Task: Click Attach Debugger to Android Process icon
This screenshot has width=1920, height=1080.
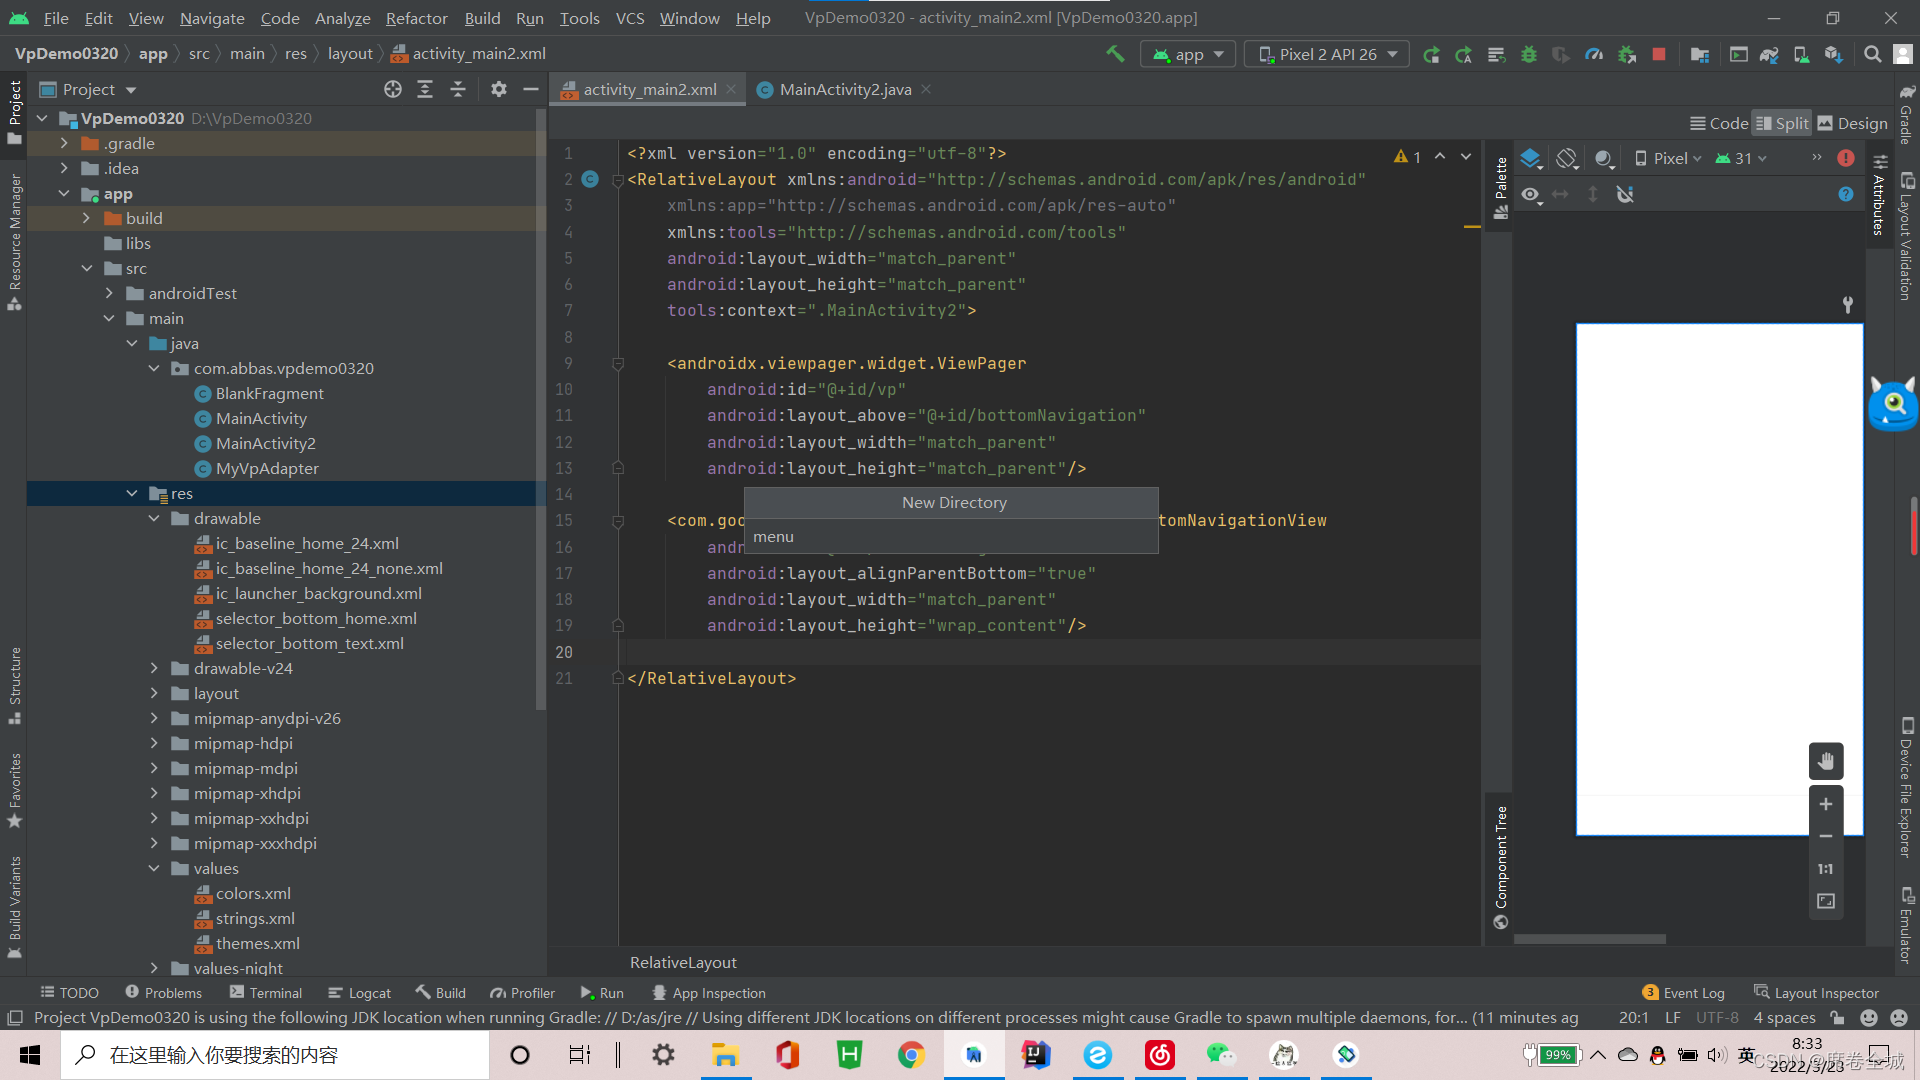Action: pyautogui.click(x=1627, y=54)
